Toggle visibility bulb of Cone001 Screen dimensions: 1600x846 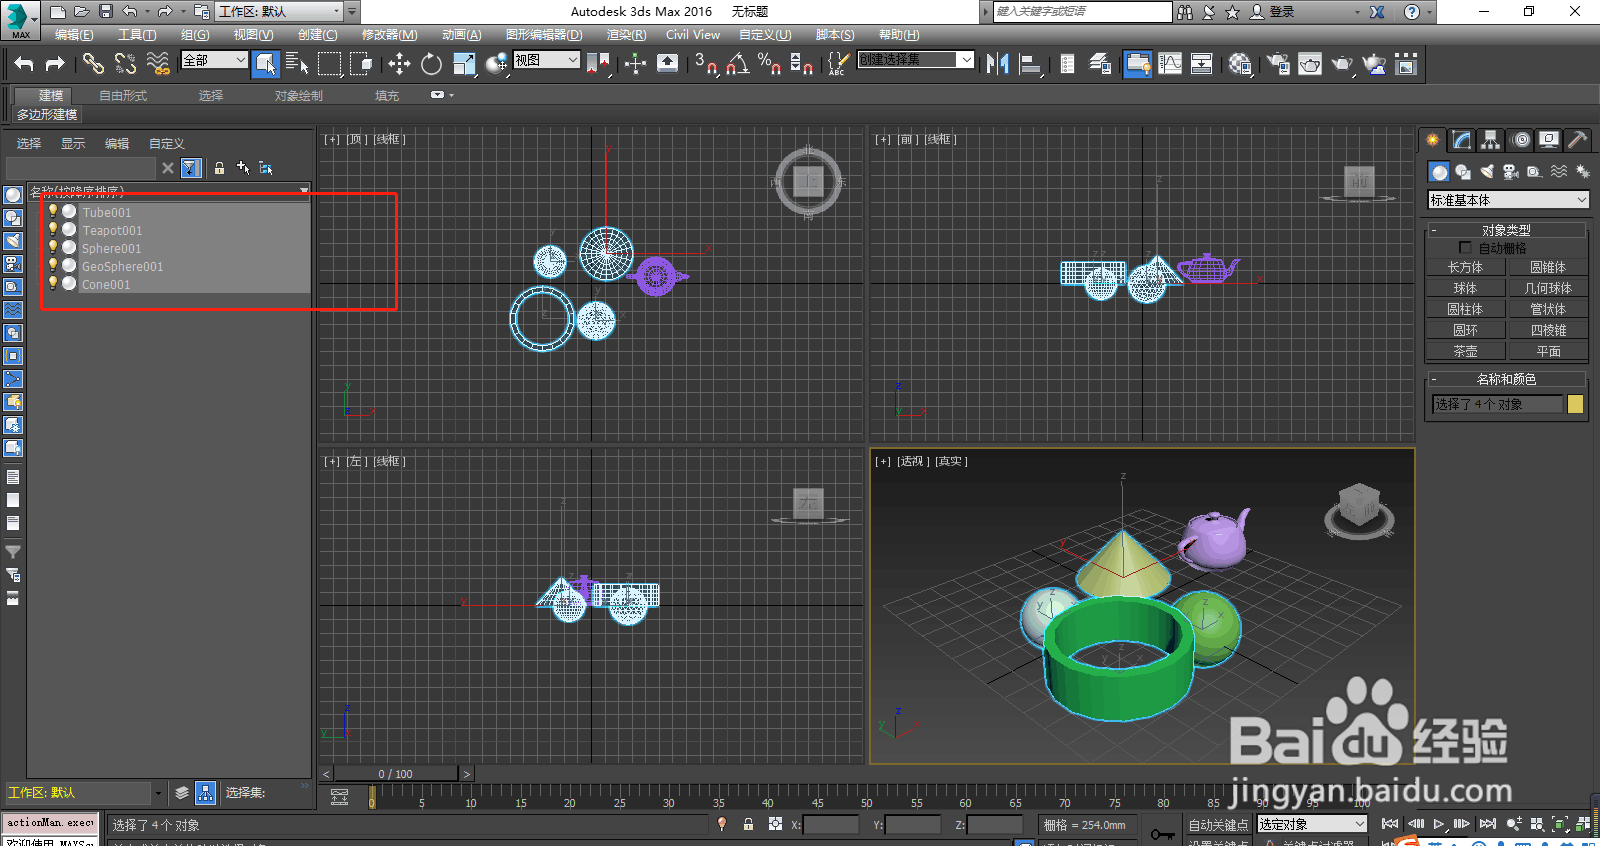pyautogui.click(x=53, y=283)
